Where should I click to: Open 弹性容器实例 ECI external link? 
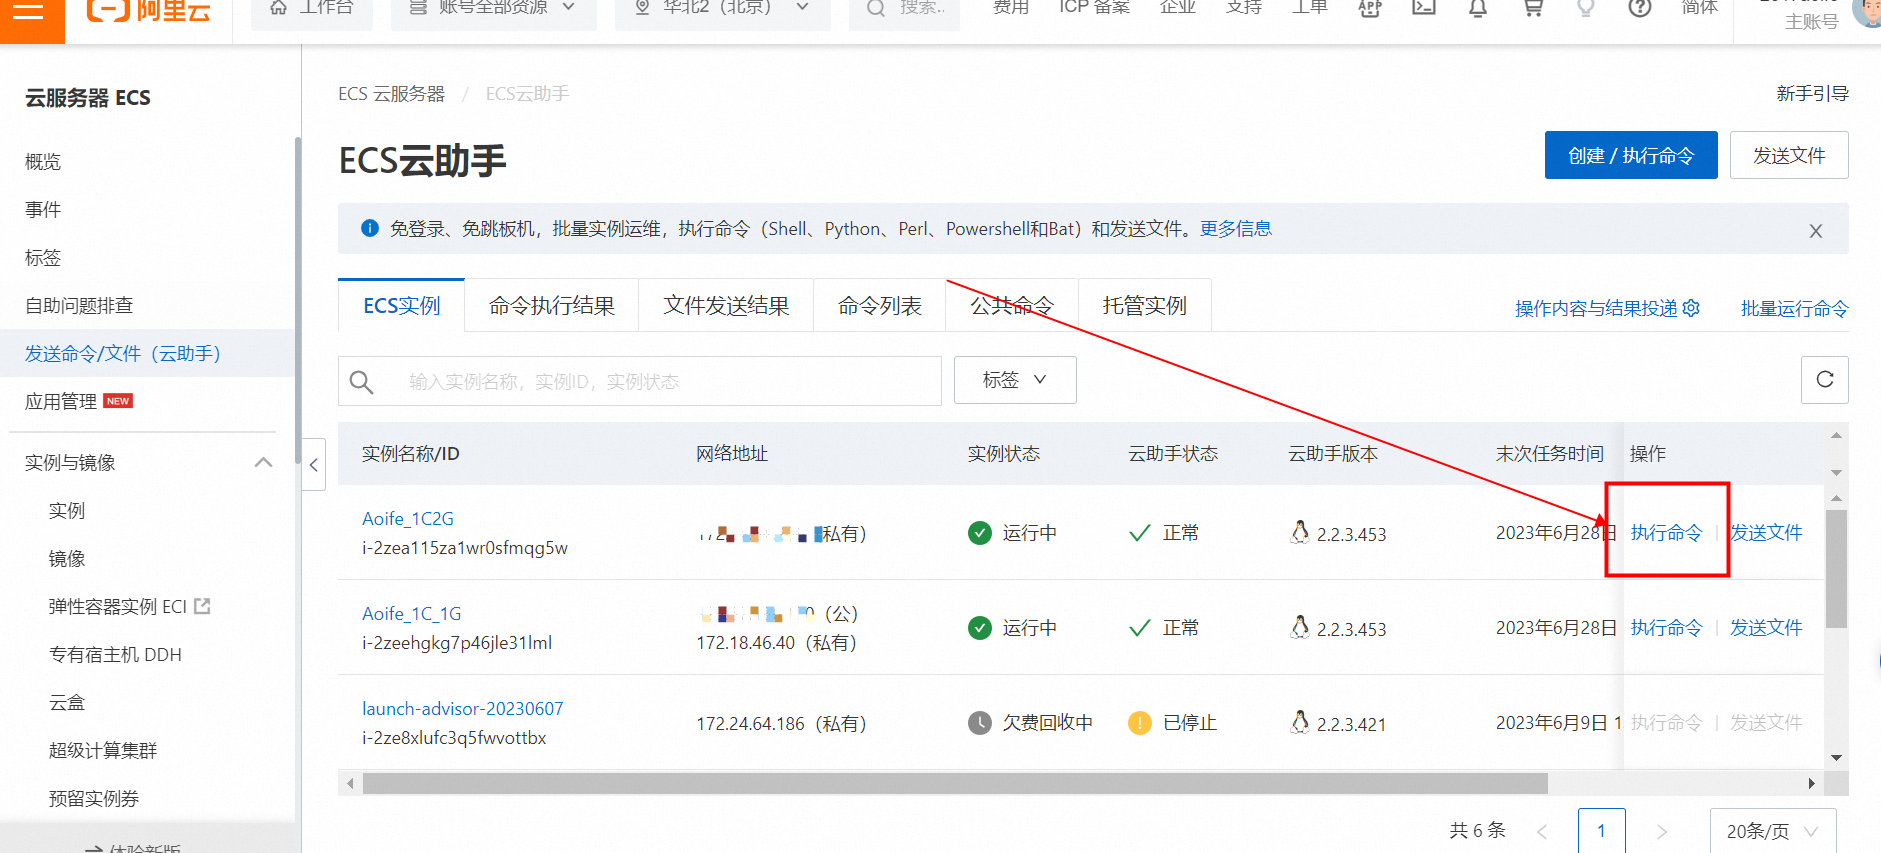(129, 607)
